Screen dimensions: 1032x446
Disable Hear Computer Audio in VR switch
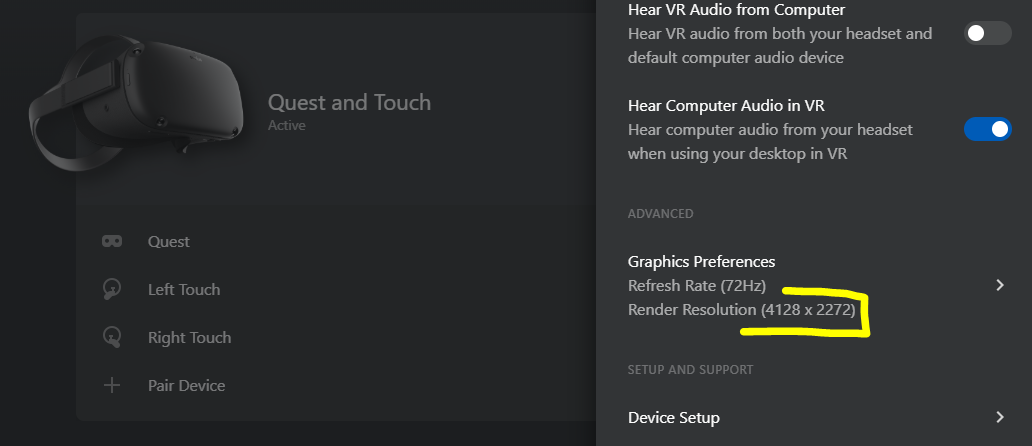(x=988, y=129)
